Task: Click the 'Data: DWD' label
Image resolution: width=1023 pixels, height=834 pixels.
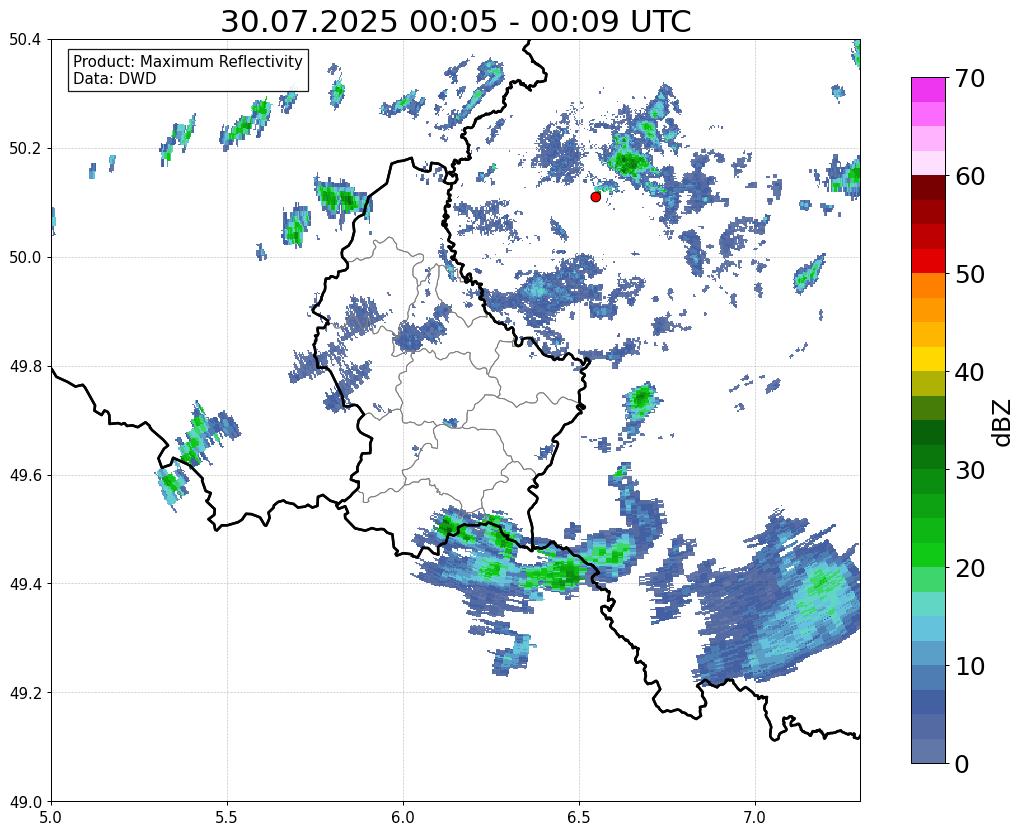Action: [115, 79]
